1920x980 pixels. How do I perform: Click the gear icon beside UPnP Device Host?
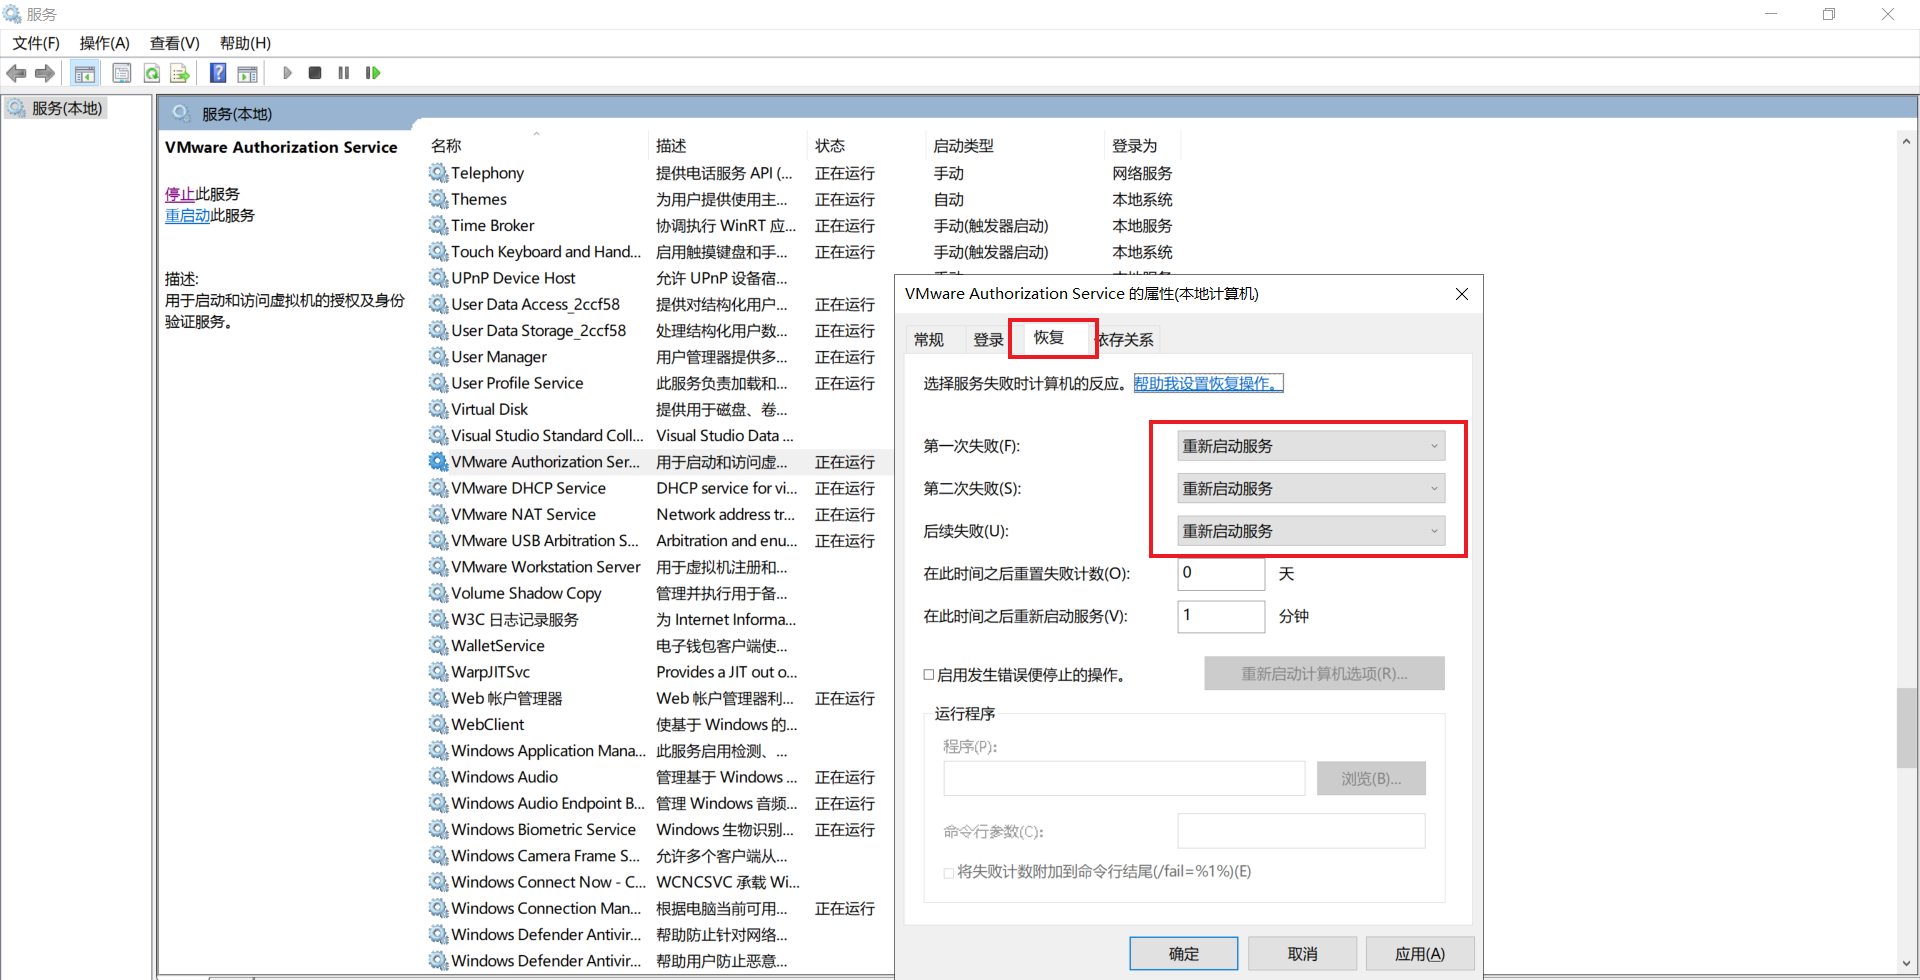[x=438, y=278]
